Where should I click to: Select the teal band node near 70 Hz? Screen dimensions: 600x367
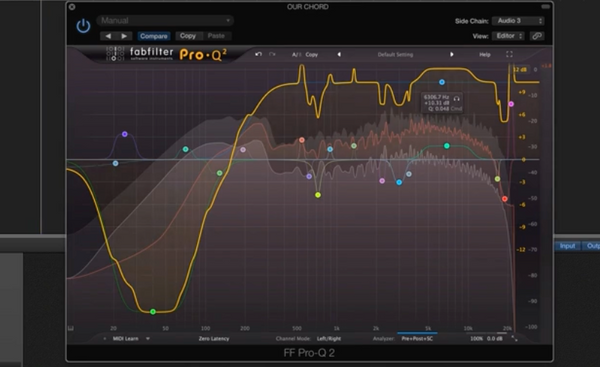(185, 149)
